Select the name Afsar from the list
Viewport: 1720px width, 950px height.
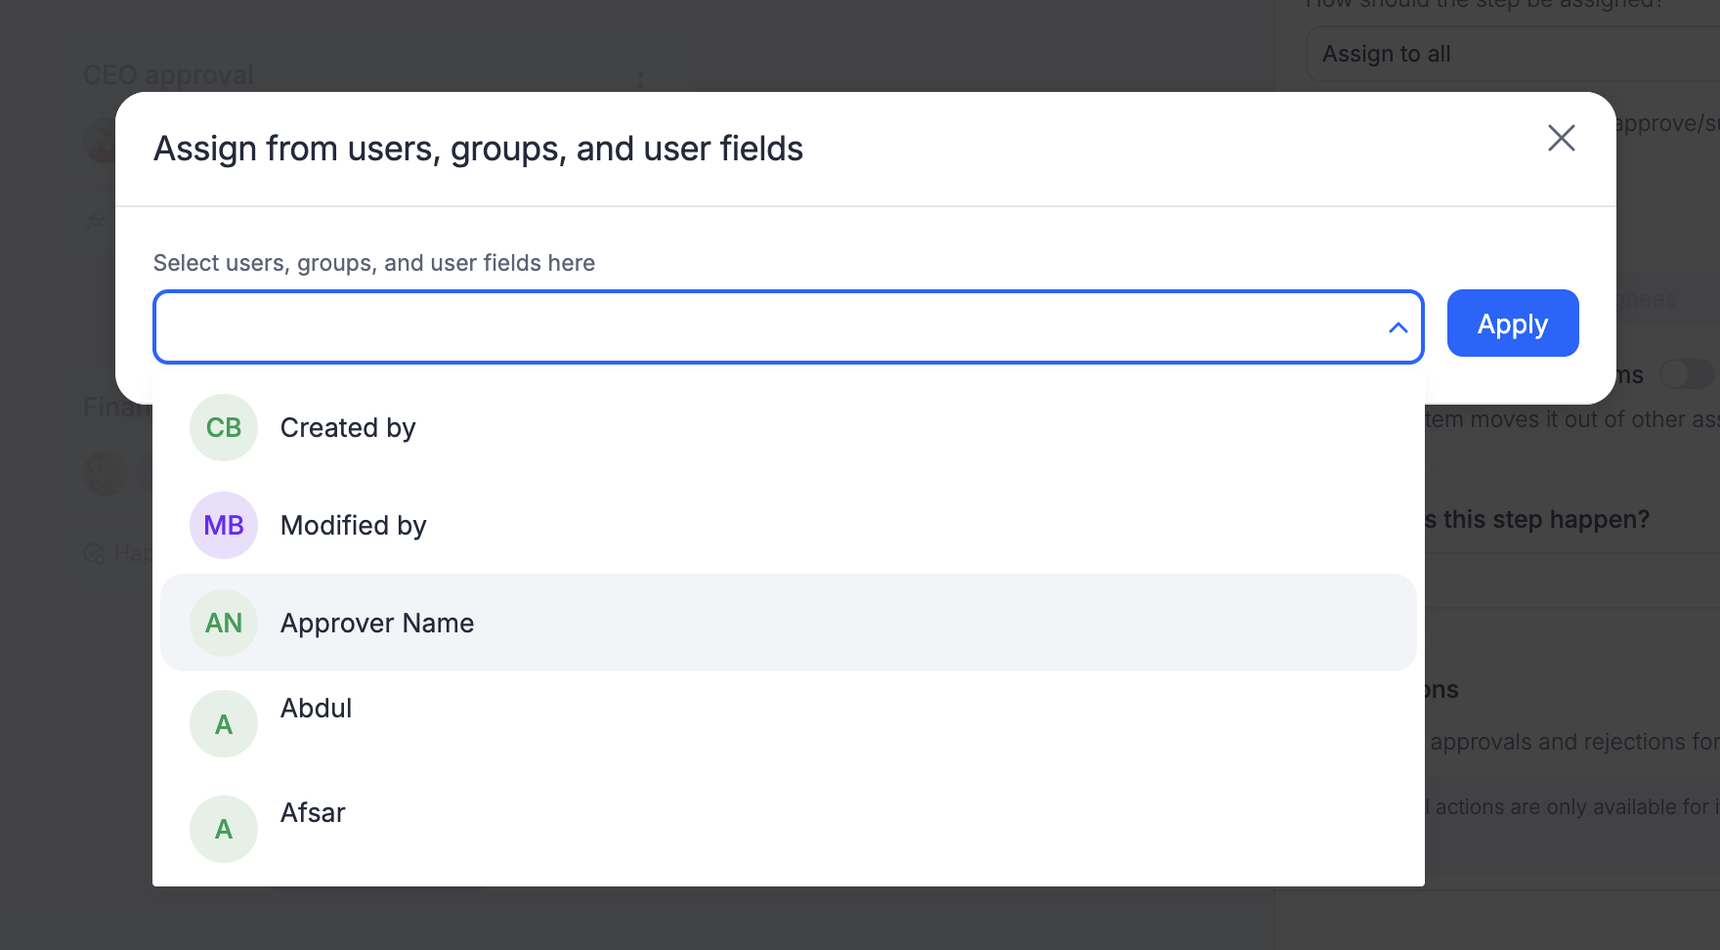[313, 813]
